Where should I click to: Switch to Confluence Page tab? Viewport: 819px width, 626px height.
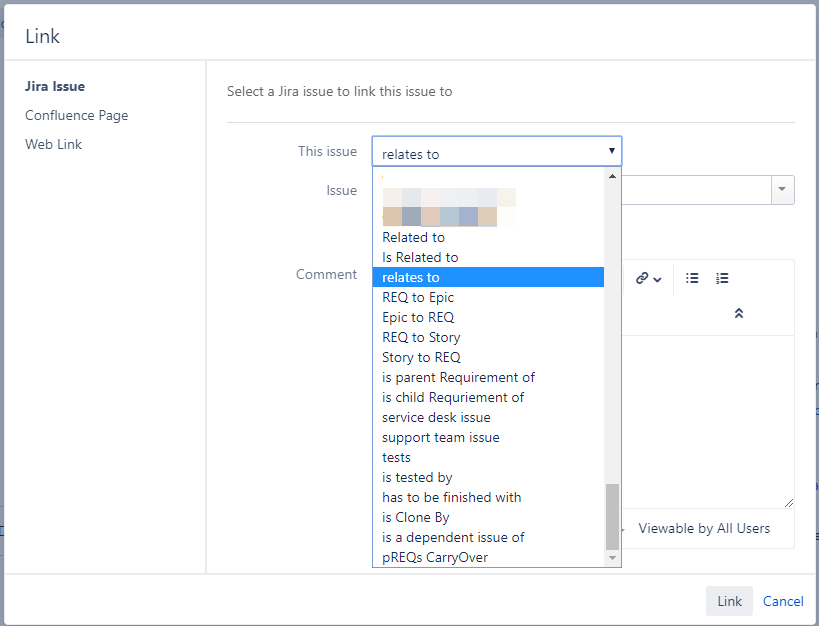click(76, 115)
